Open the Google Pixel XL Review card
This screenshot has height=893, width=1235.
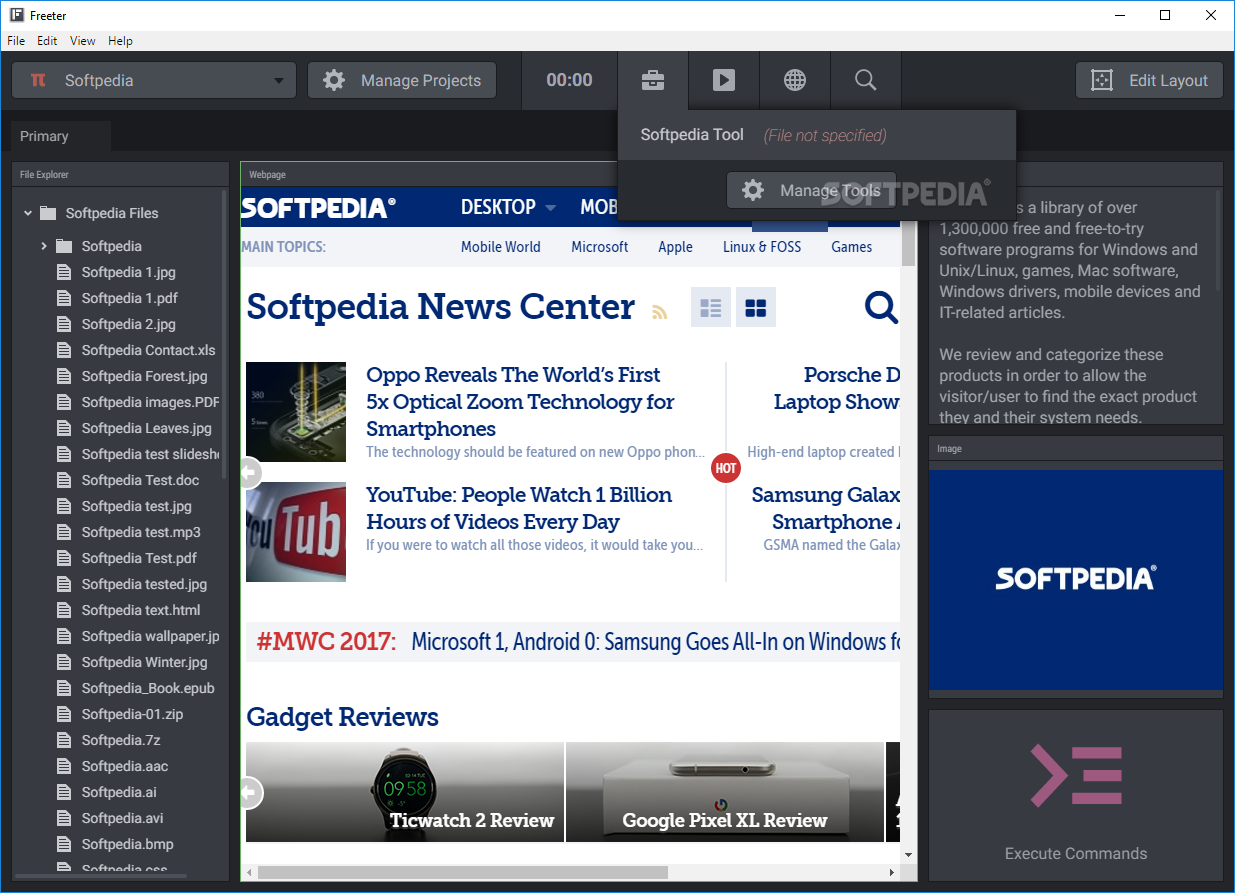(x=725, y=792)
